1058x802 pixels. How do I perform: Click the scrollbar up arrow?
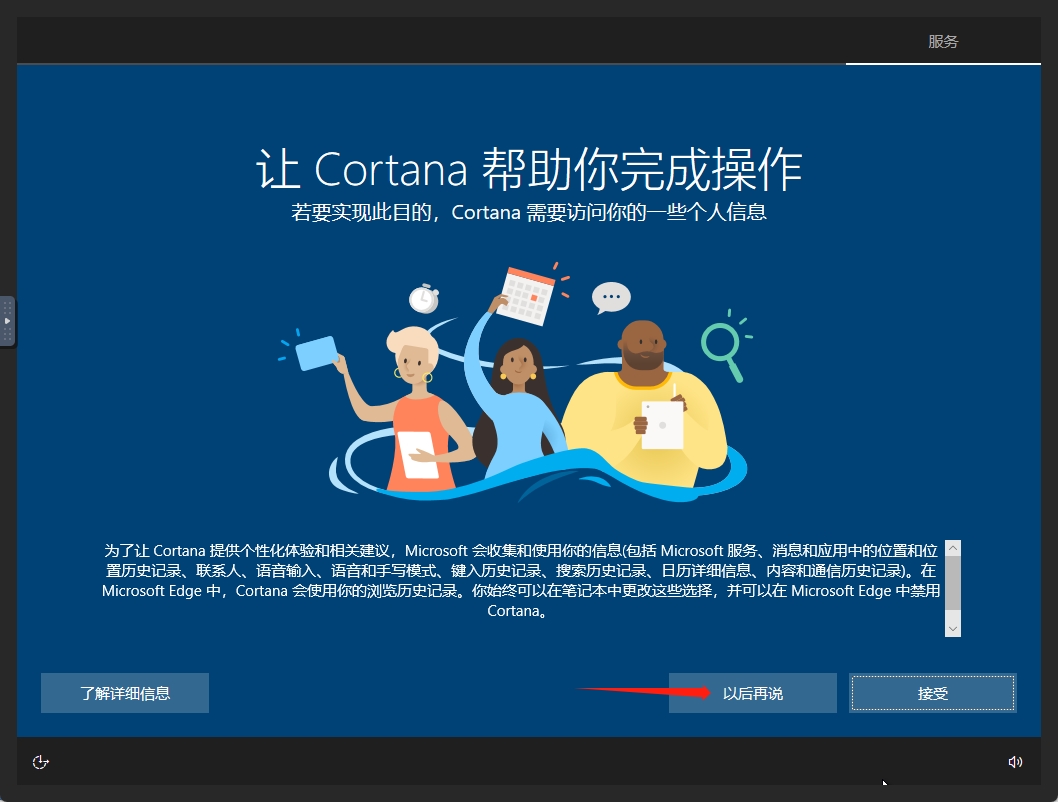[x=952, y=548]
